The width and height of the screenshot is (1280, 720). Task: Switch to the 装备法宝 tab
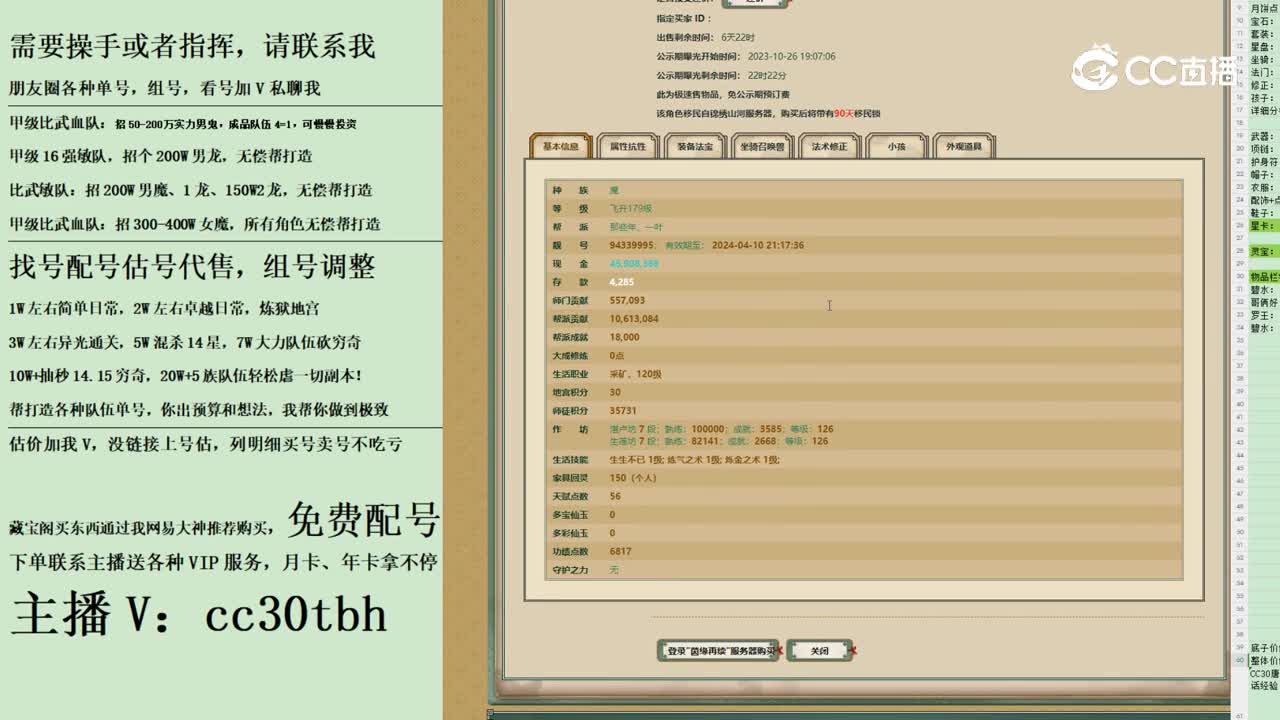[695, 146]
